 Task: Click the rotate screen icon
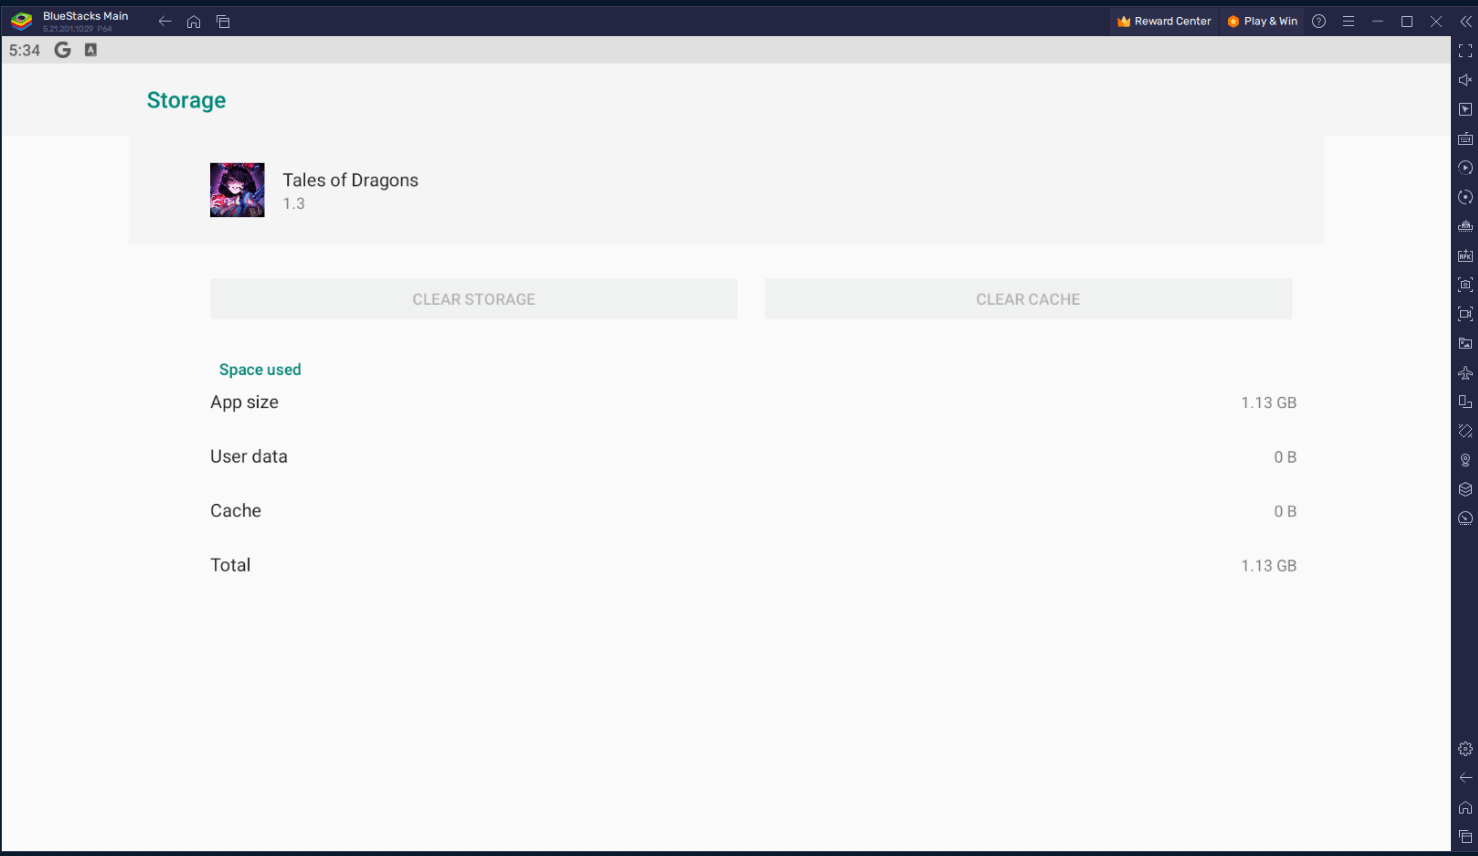coord(1465,402)
